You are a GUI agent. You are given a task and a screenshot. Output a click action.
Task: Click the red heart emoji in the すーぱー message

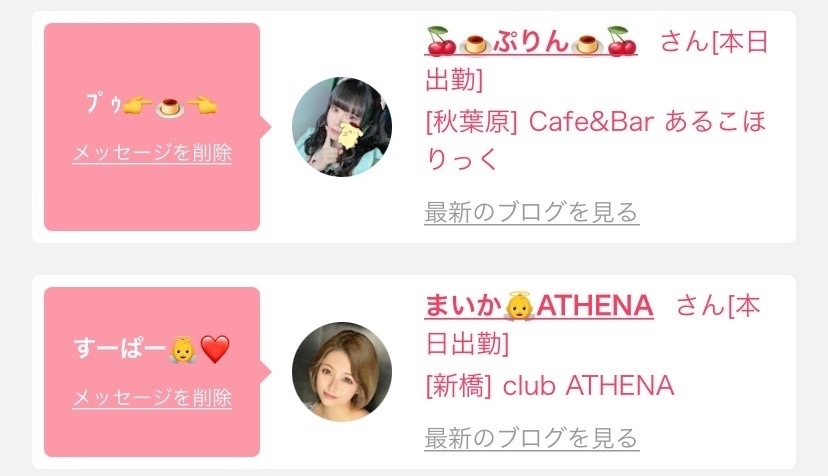tap(215, 349)
